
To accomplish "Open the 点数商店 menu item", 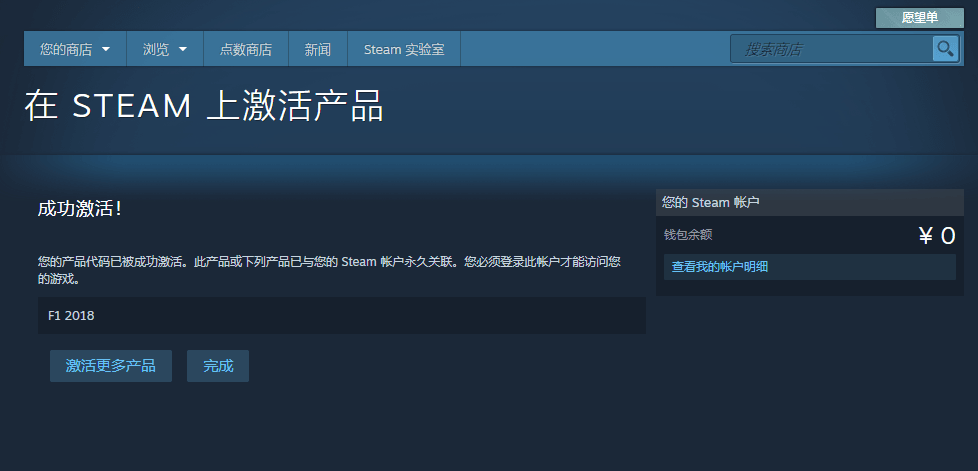I will [x=245, y=49].
